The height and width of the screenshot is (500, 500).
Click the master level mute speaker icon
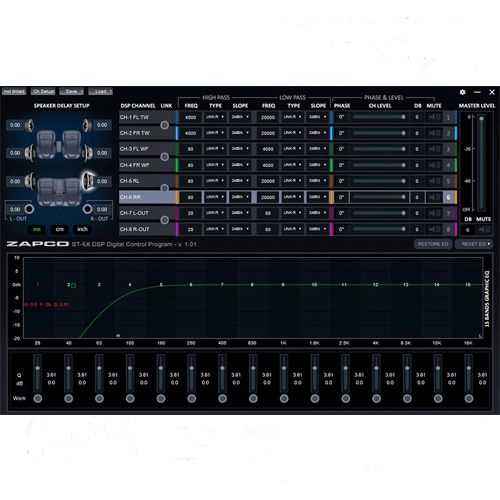point(484,229)
